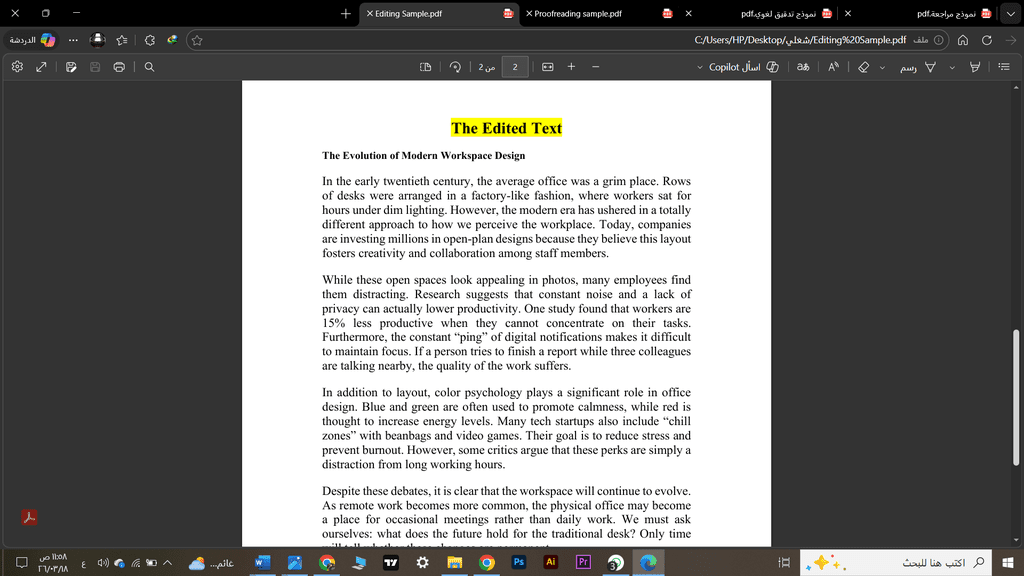Click The Edited Text heading
The image size is (1024, 576).
506,128
